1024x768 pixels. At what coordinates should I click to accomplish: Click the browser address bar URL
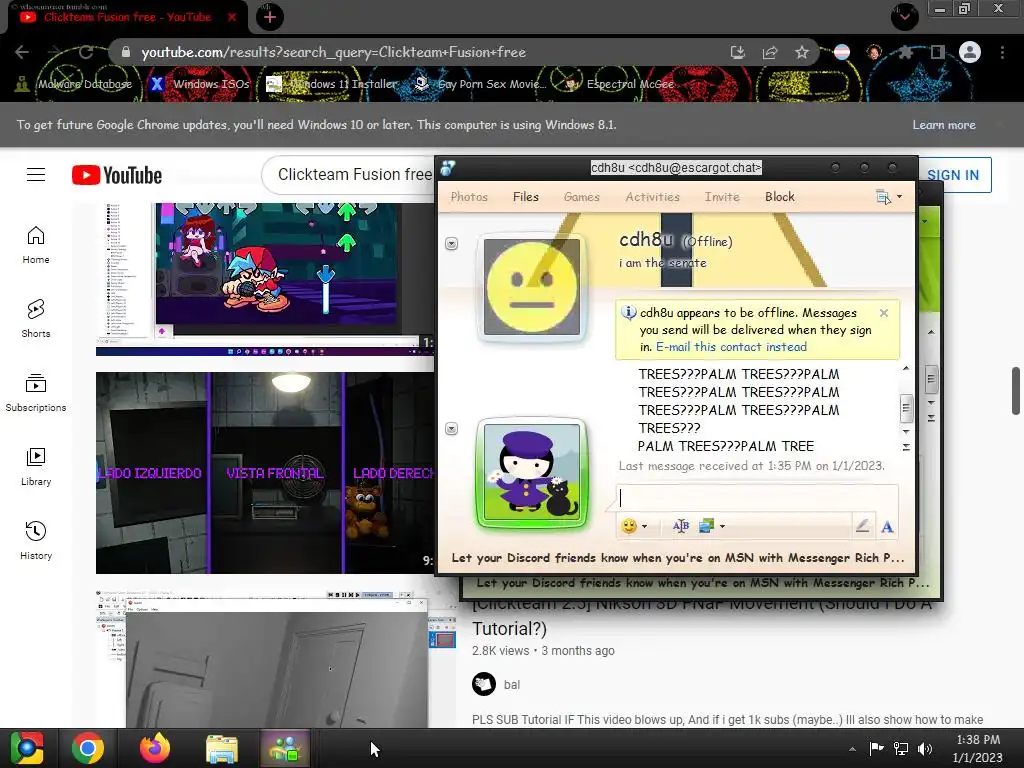click(x=333, y=52)
